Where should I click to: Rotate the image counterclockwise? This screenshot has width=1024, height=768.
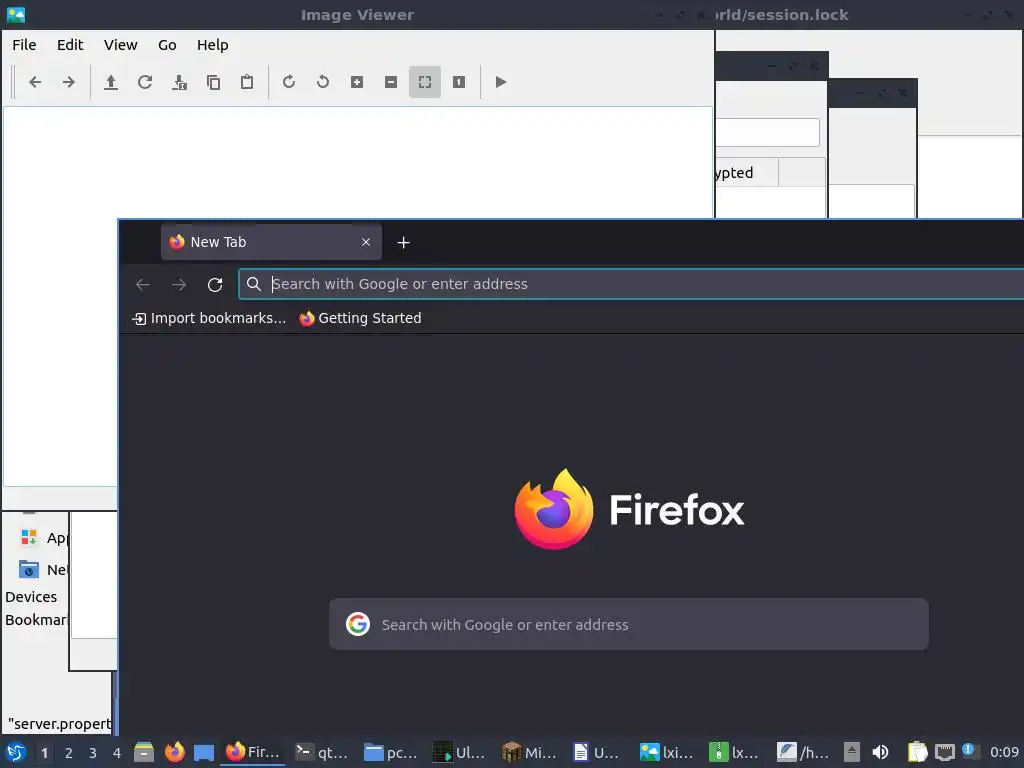323,82
